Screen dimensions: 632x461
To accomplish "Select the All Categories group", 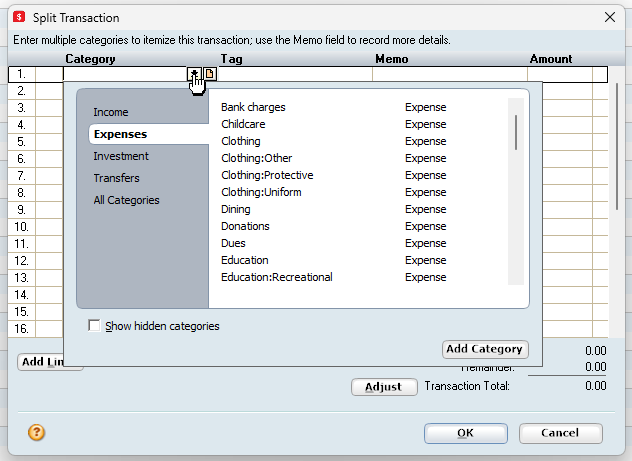I will [x=127, y=200].
